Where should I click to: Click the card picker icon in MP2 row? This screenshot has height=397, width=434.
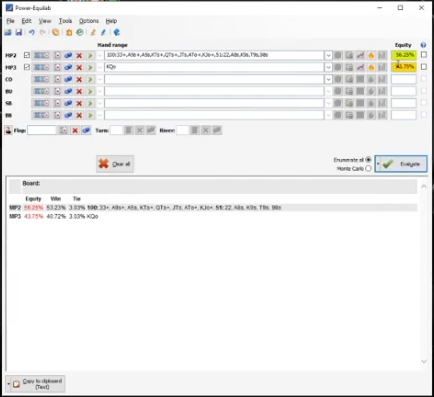pos(57,55)
